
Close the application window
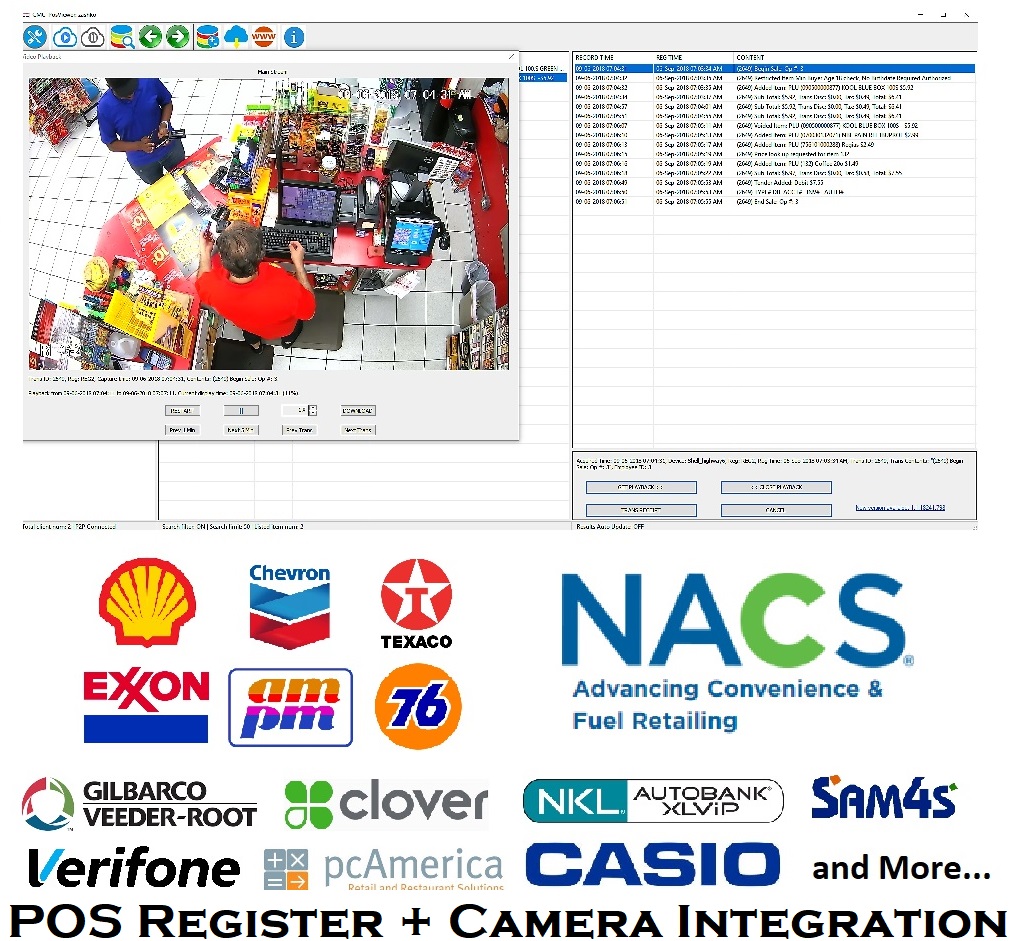point(967,14)
